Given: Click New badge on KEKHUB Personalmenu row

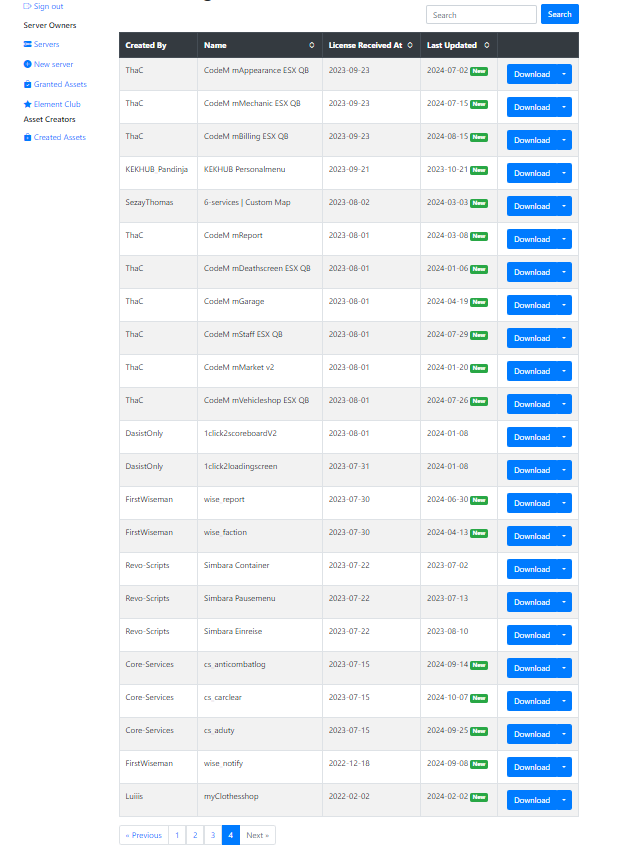Looking at the screenshot, I should (479, 170).
